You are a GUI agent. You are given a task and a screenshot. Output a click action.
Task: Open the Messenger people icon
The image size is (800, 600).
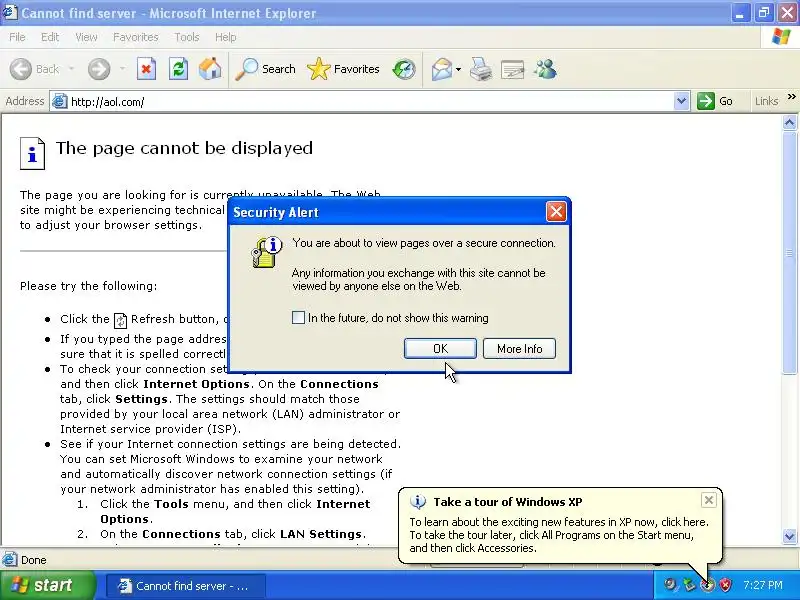pos(545,69)
